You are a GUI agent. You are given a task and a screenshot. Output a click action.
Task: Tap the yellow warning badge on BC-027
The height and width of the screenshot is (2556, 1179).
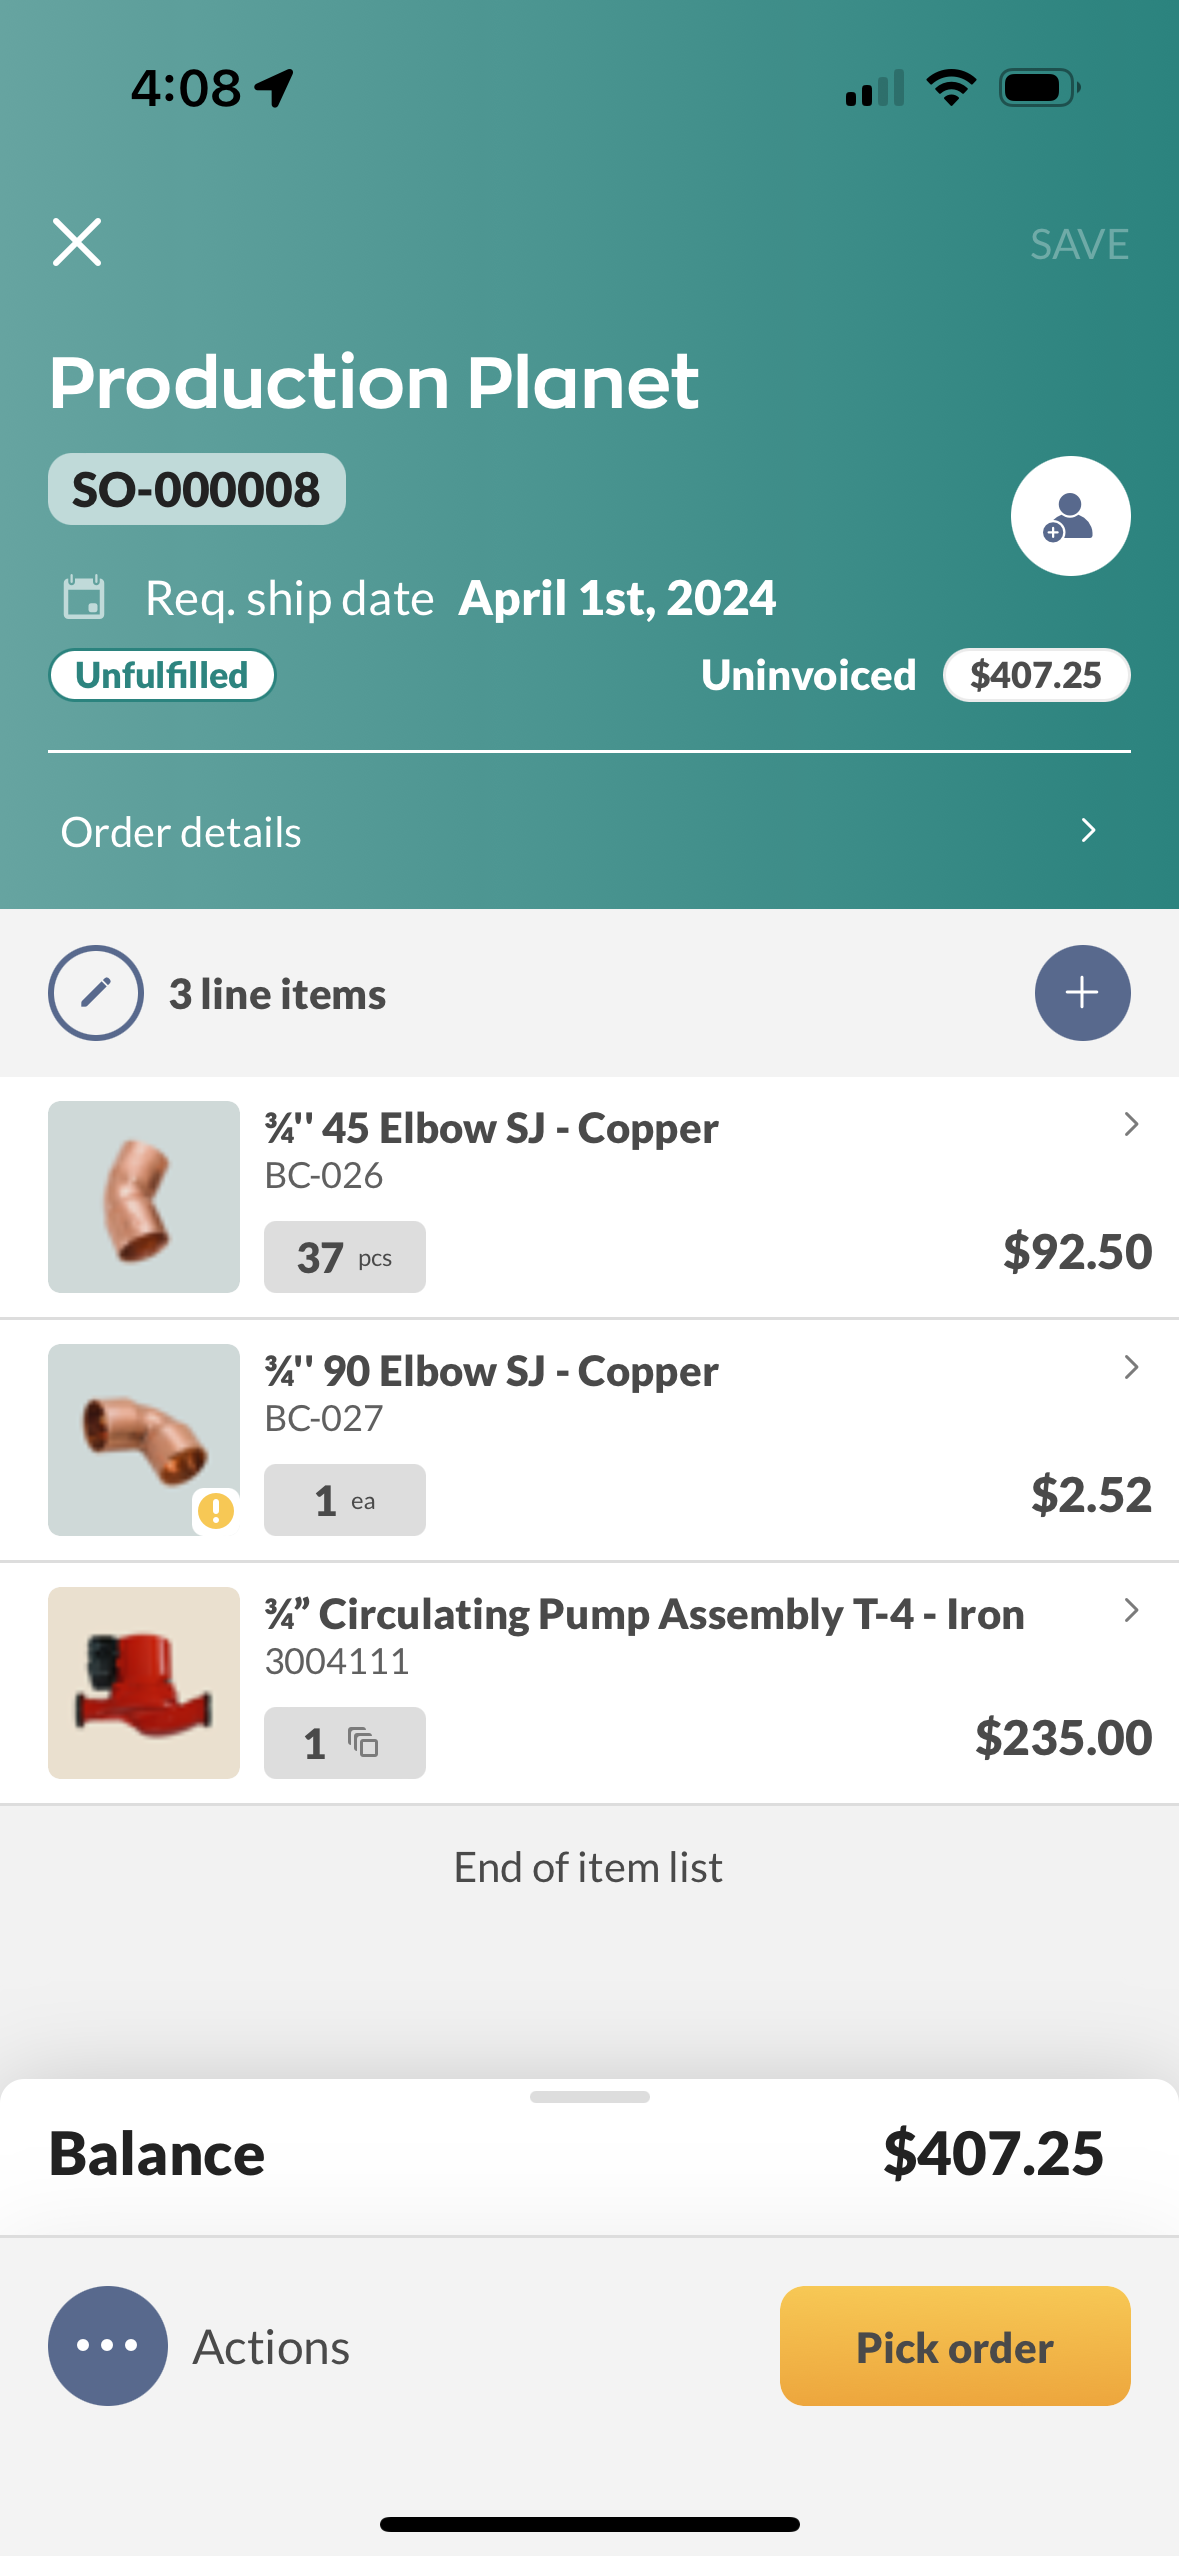(216, 1510)
